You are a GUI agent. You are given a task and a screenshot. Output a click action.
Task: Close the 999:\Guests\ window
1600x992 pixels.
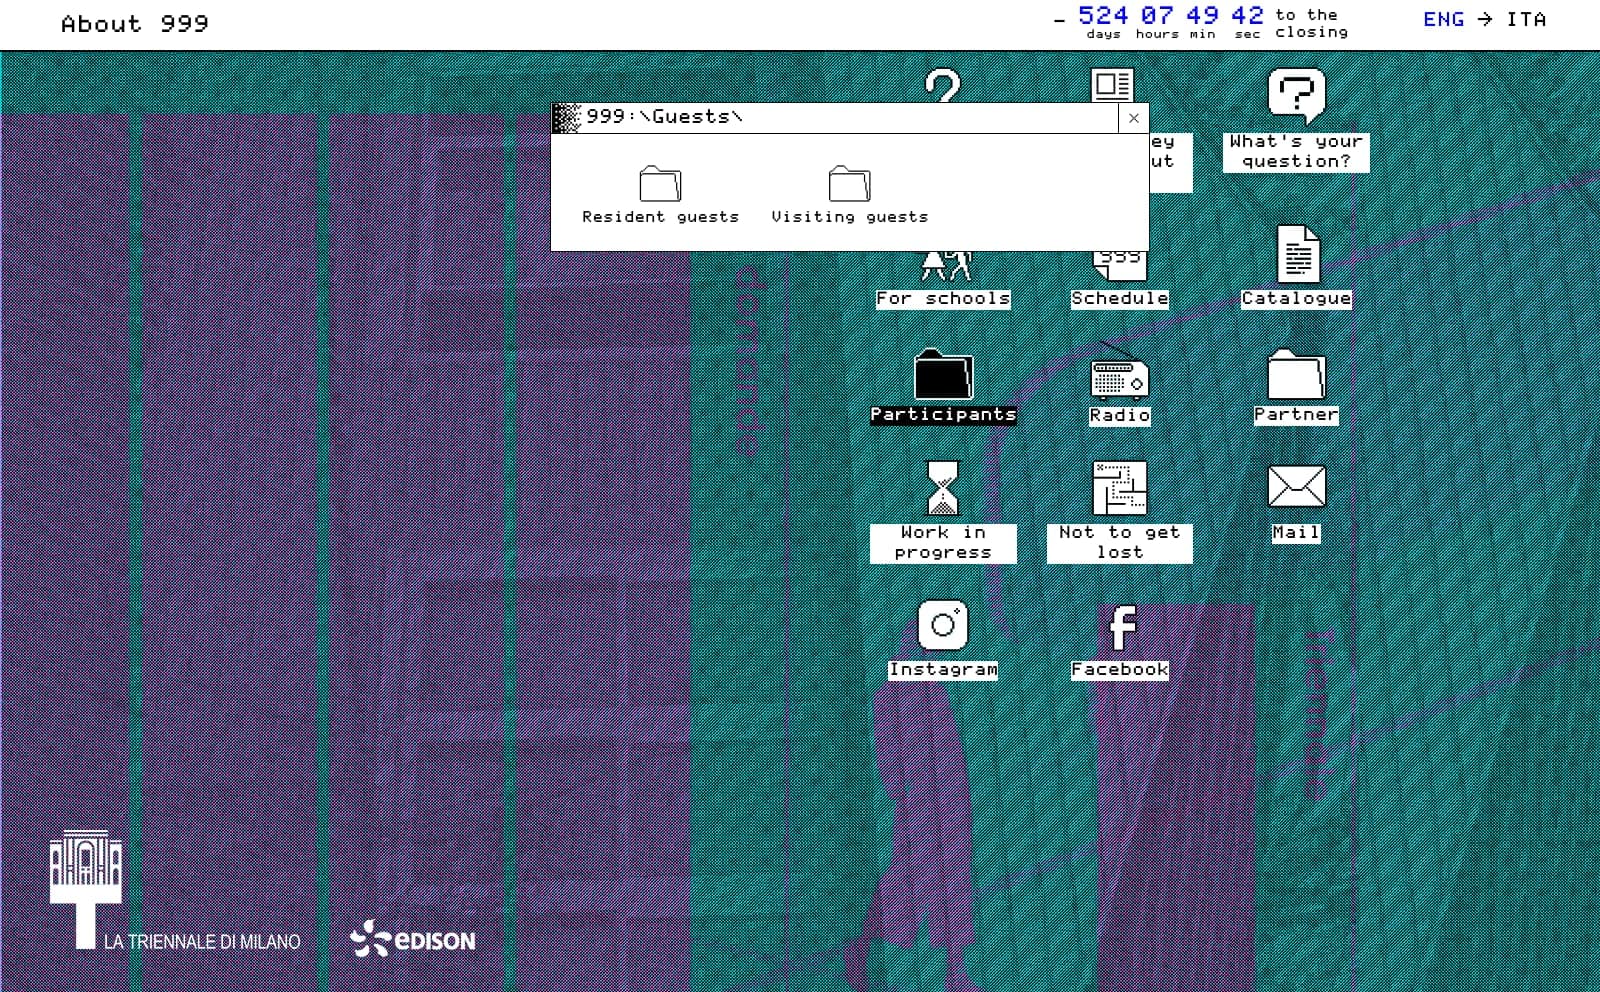coord(1133,118)
